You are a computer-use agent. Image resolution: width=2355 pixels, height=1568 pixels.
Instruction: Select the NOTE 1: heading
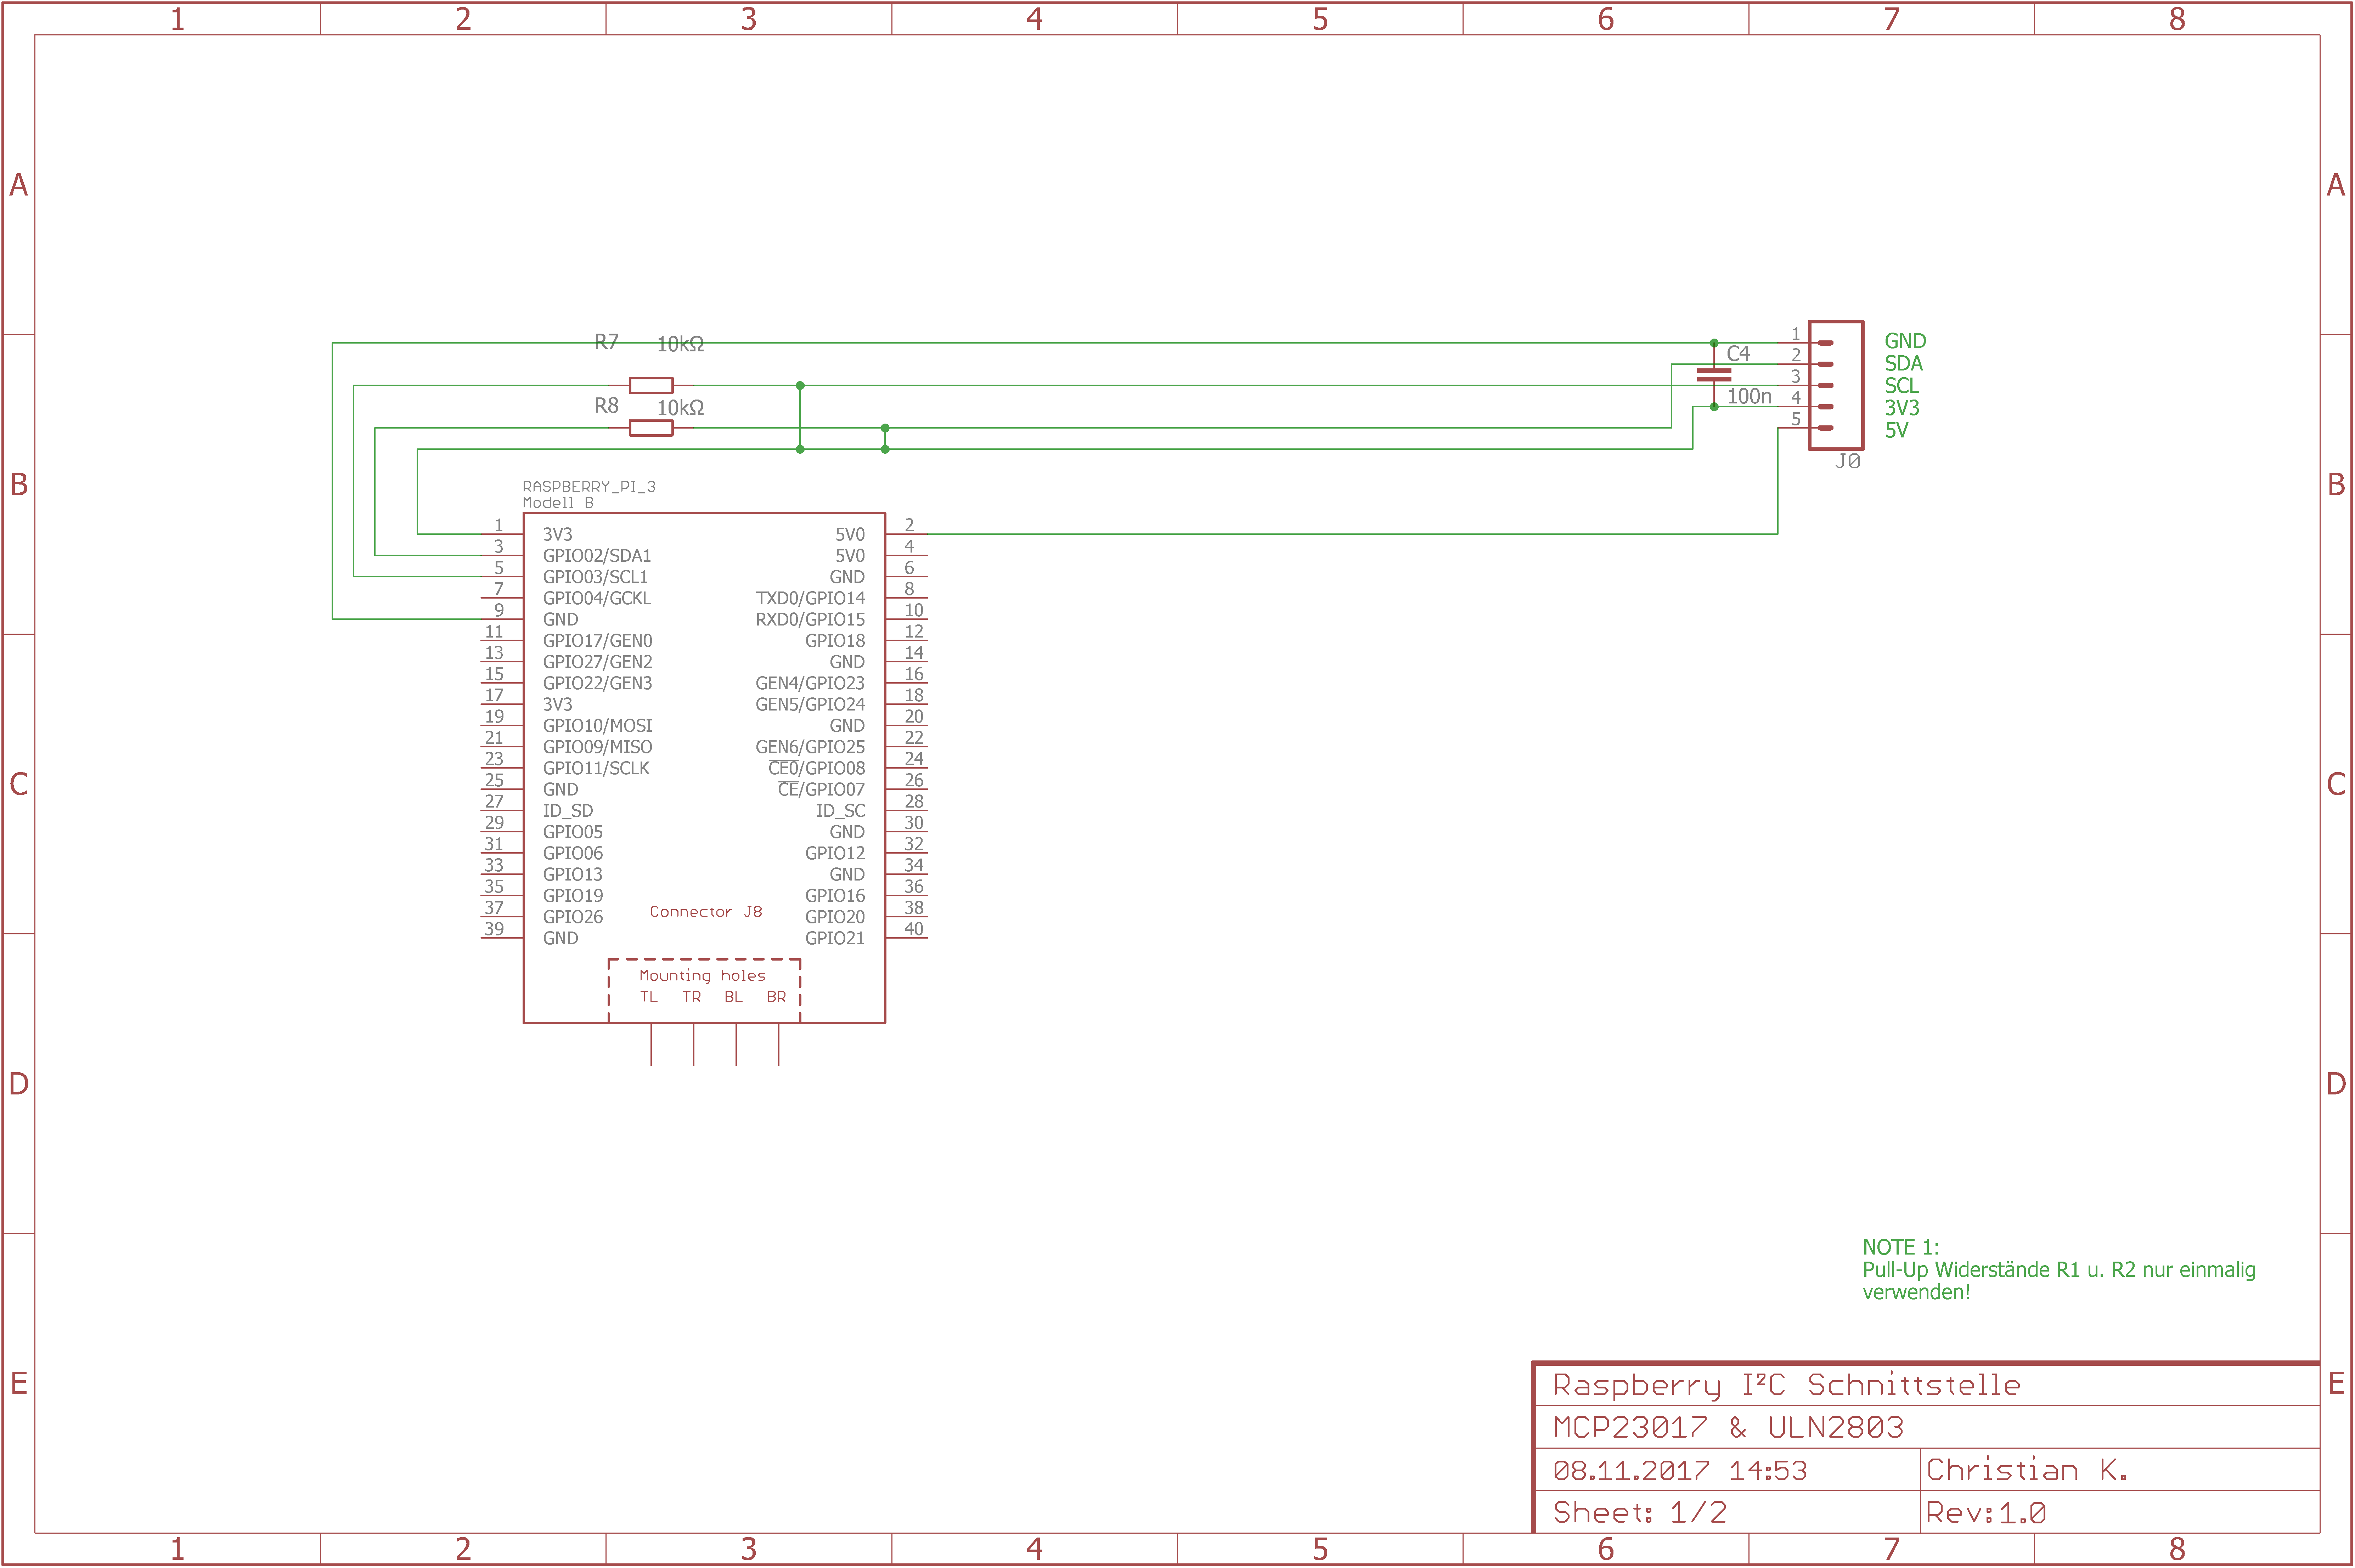click(1901, 1248)
